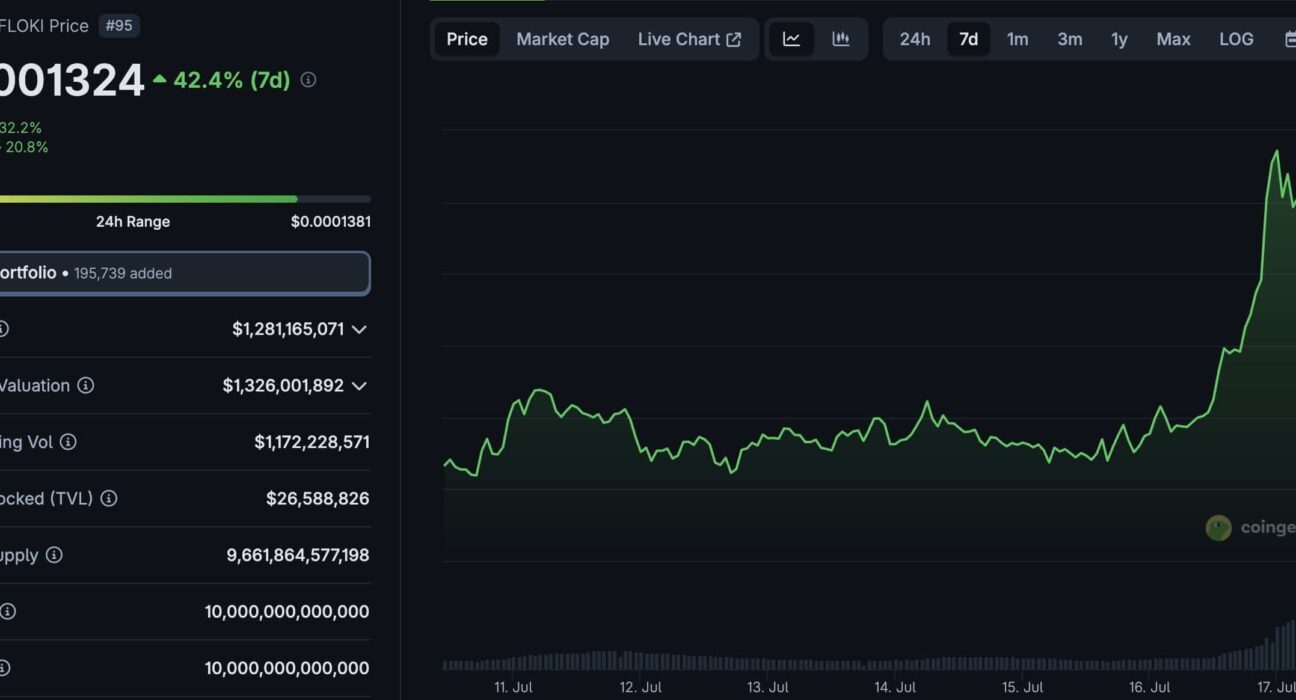Set chart range to Max

[1173, 39]
